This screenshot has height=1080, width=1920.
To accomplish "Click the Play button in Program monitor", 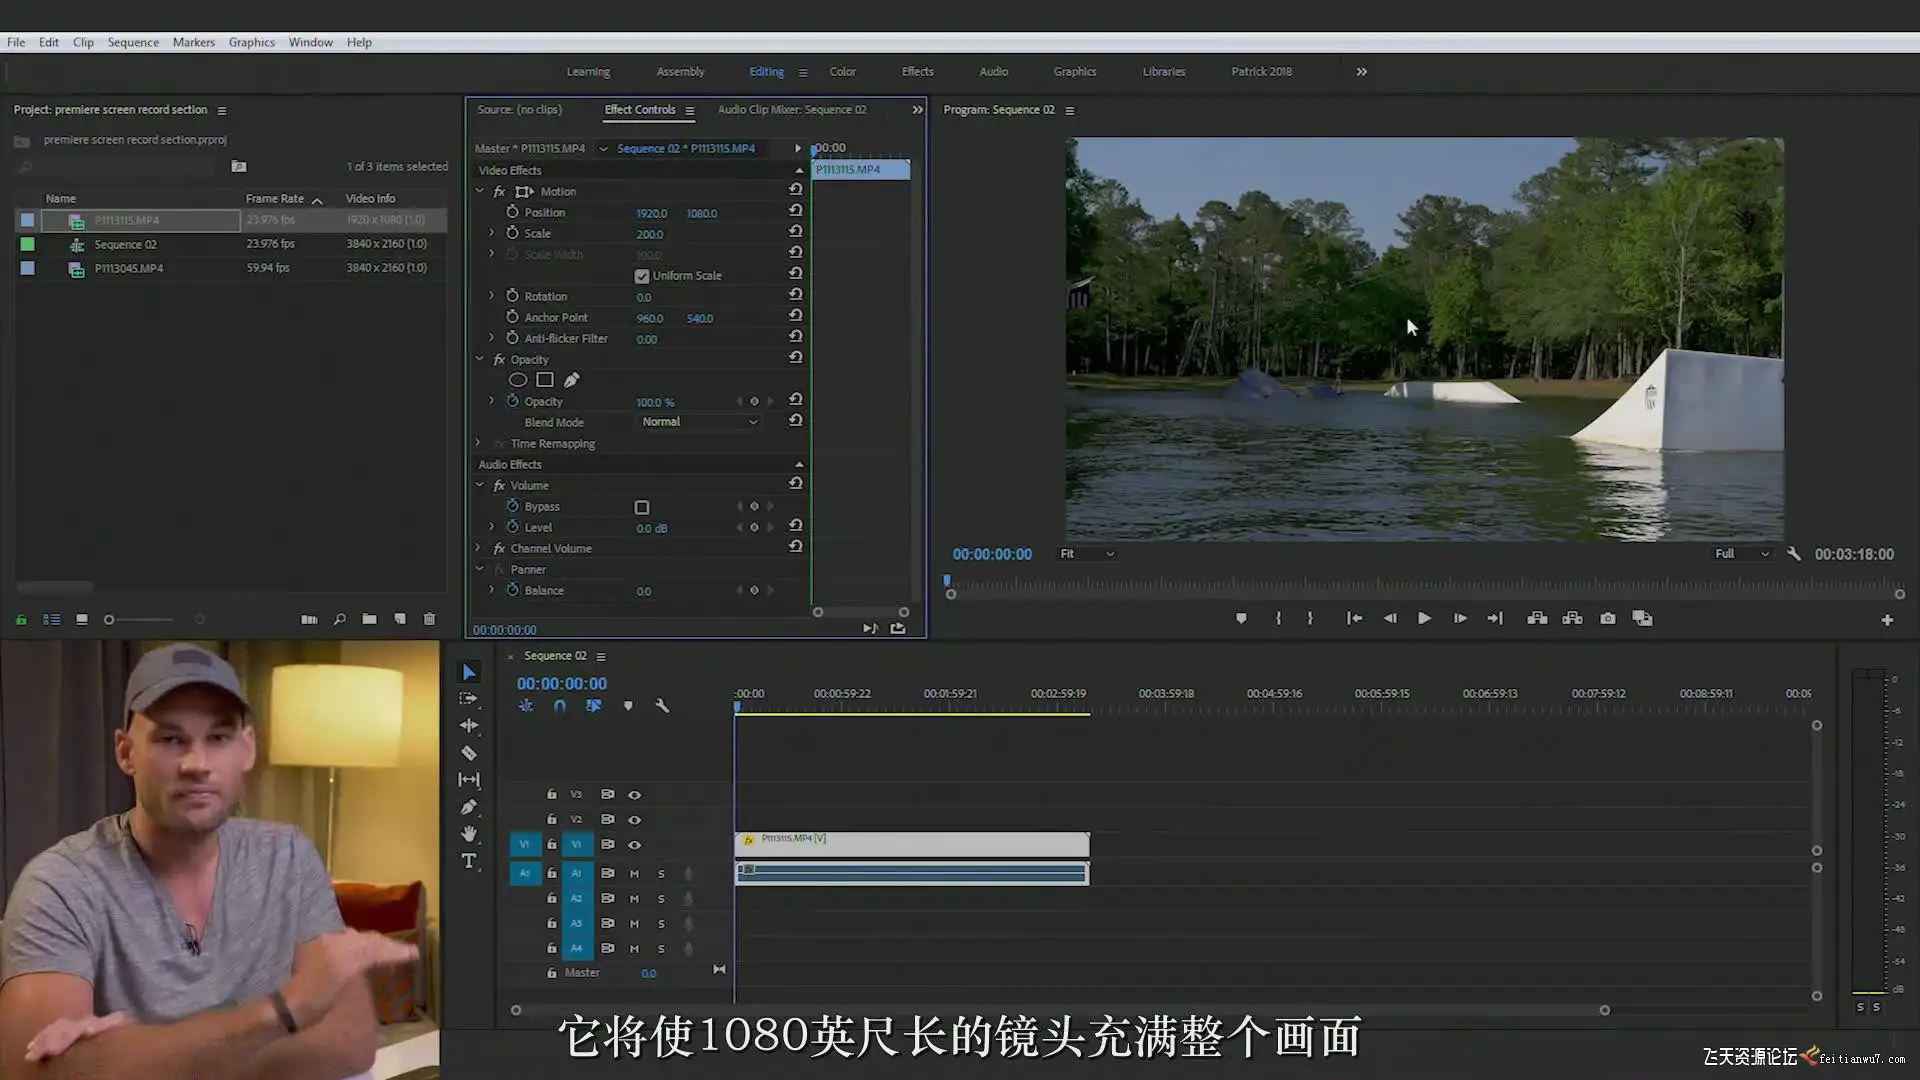I will (1424, 618).
